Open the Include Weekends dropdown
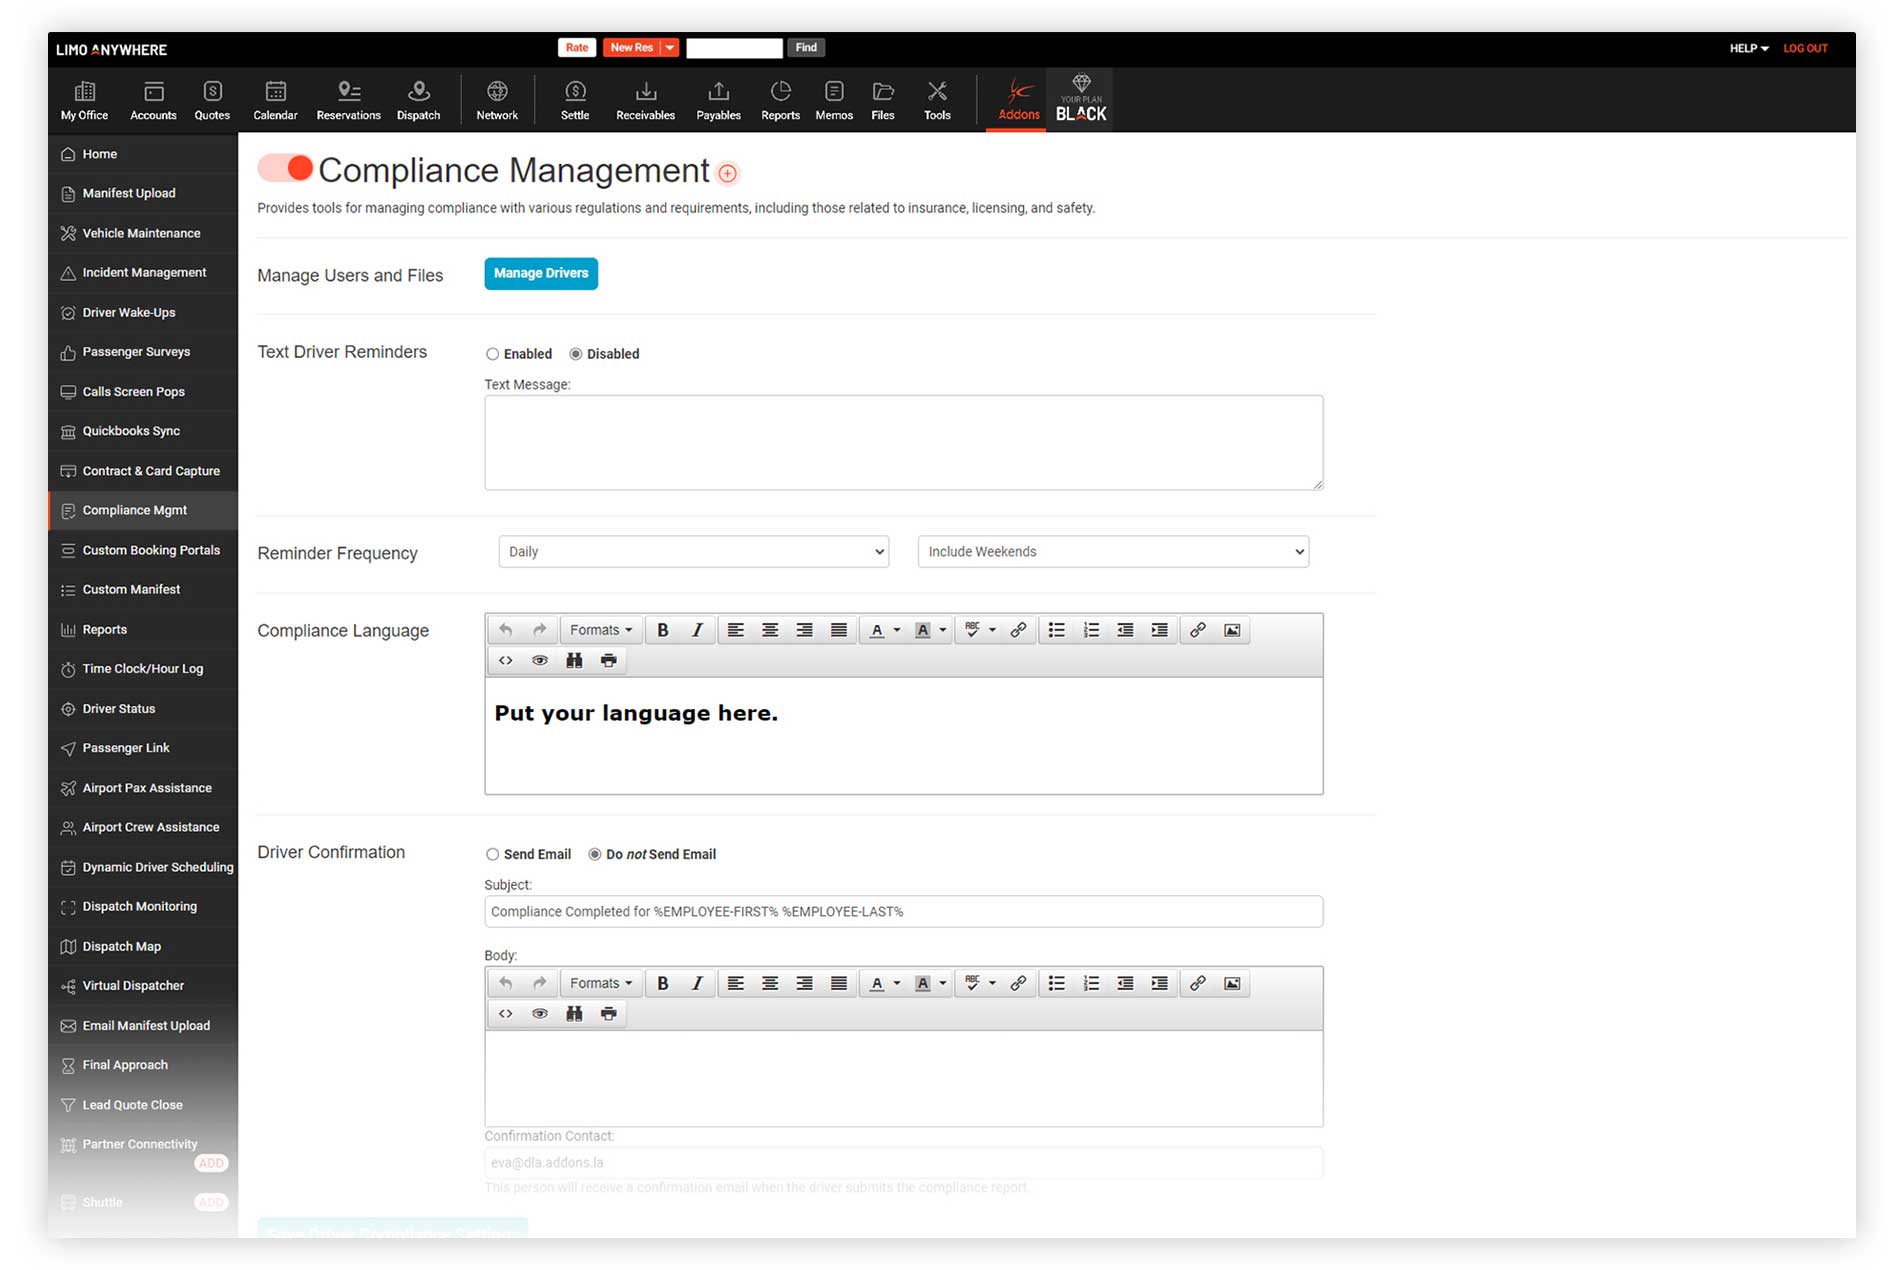The width and height of the screenshot is (1904, 1270). [x=1112, y=552]
